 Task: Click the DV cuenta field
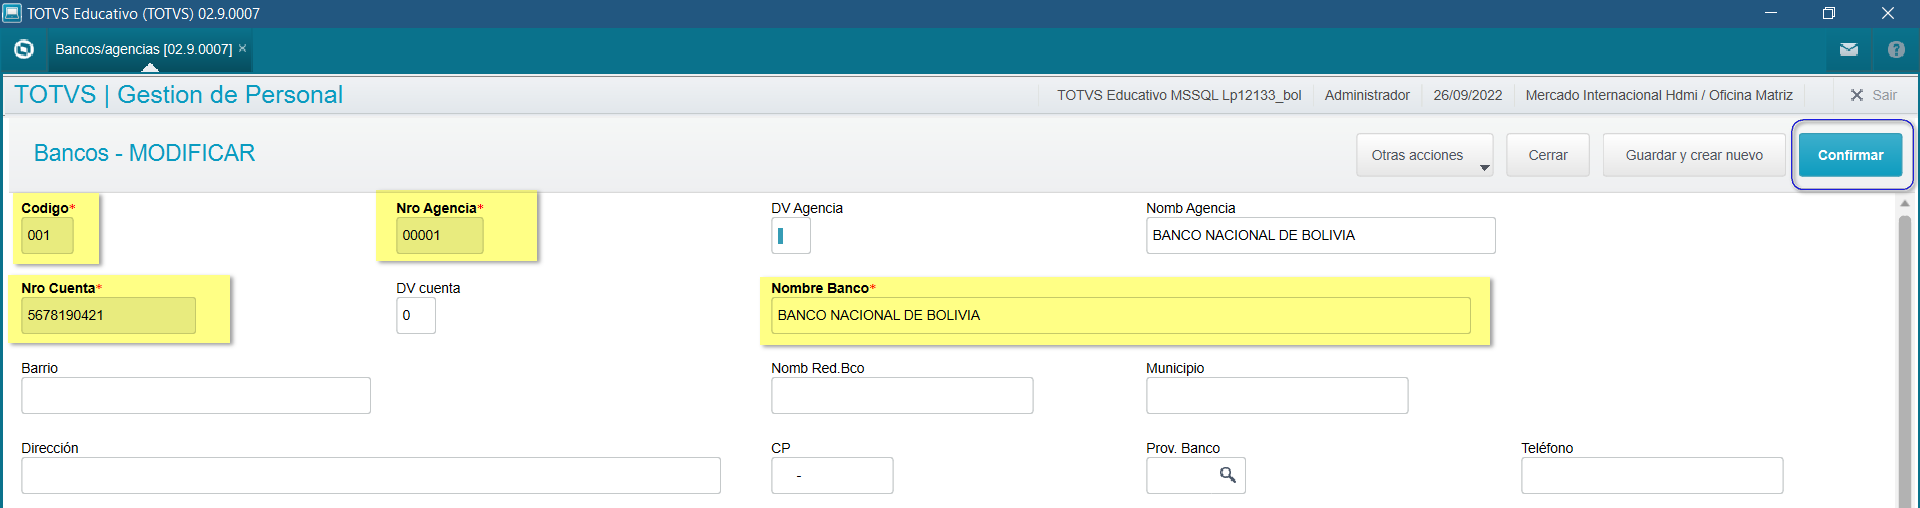point(416,315)
